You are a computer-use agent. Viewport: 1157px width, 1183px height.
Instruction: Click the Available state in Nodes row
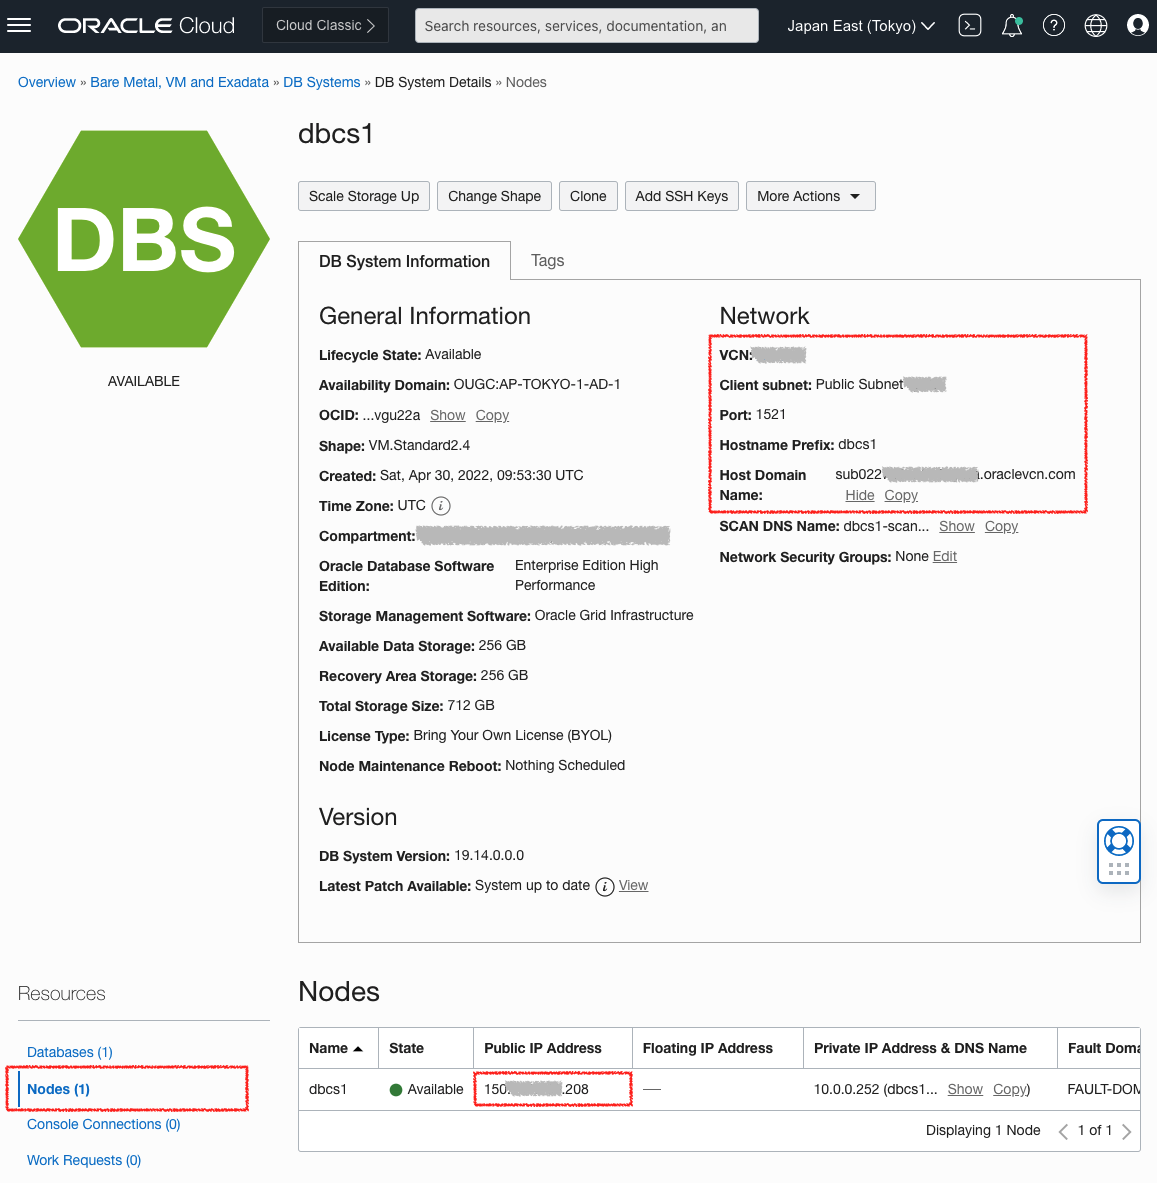click(426, 1089)
